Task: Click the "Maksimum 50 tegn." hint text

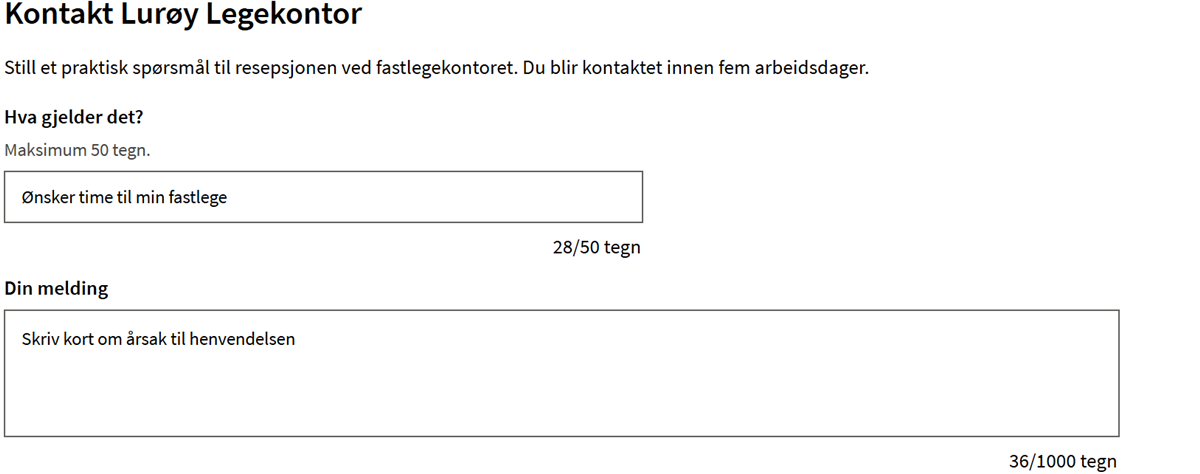Action: 77,150
